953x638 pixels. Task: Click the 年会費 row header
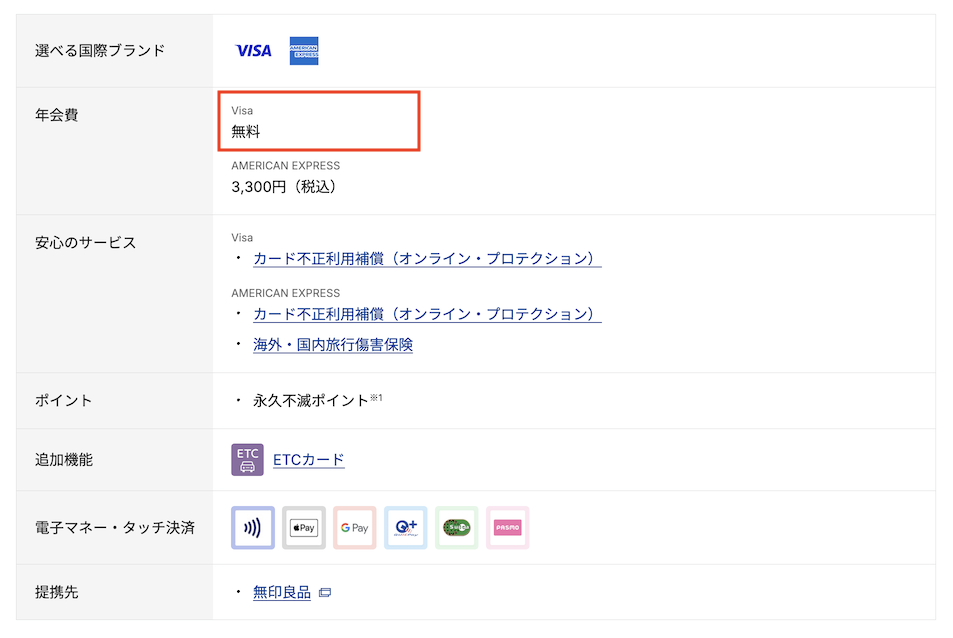coord(57,115)
